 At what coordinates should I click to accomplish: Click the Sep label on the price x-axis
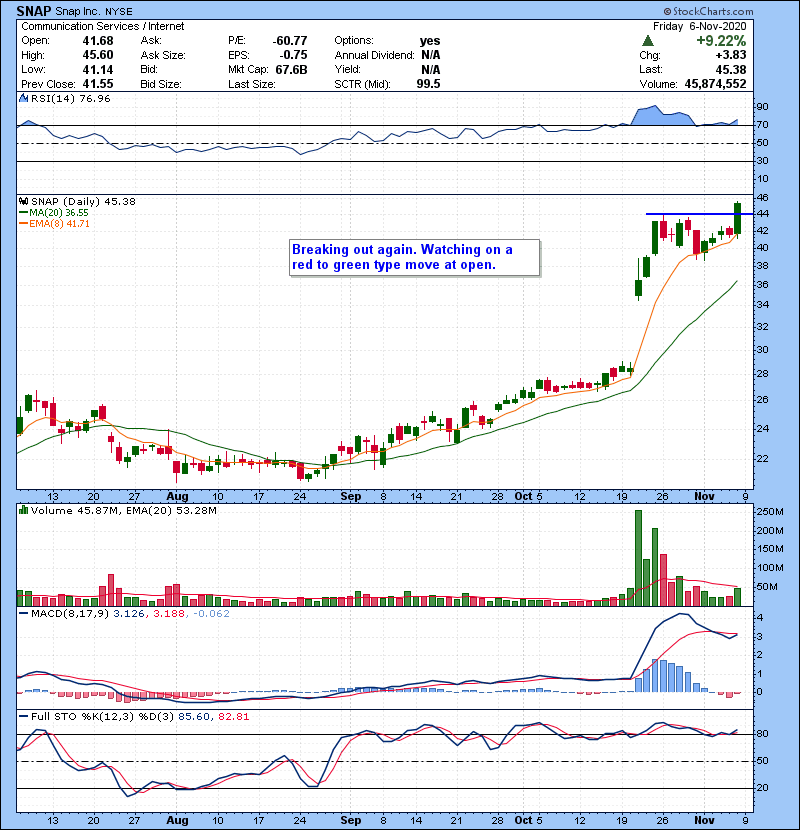click(350, 497)
